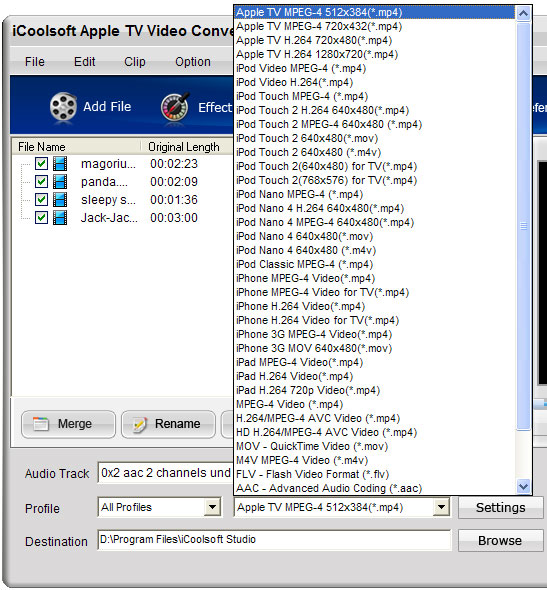
Task: Open the Audio Track dropdown
Action: click(165, 473)
